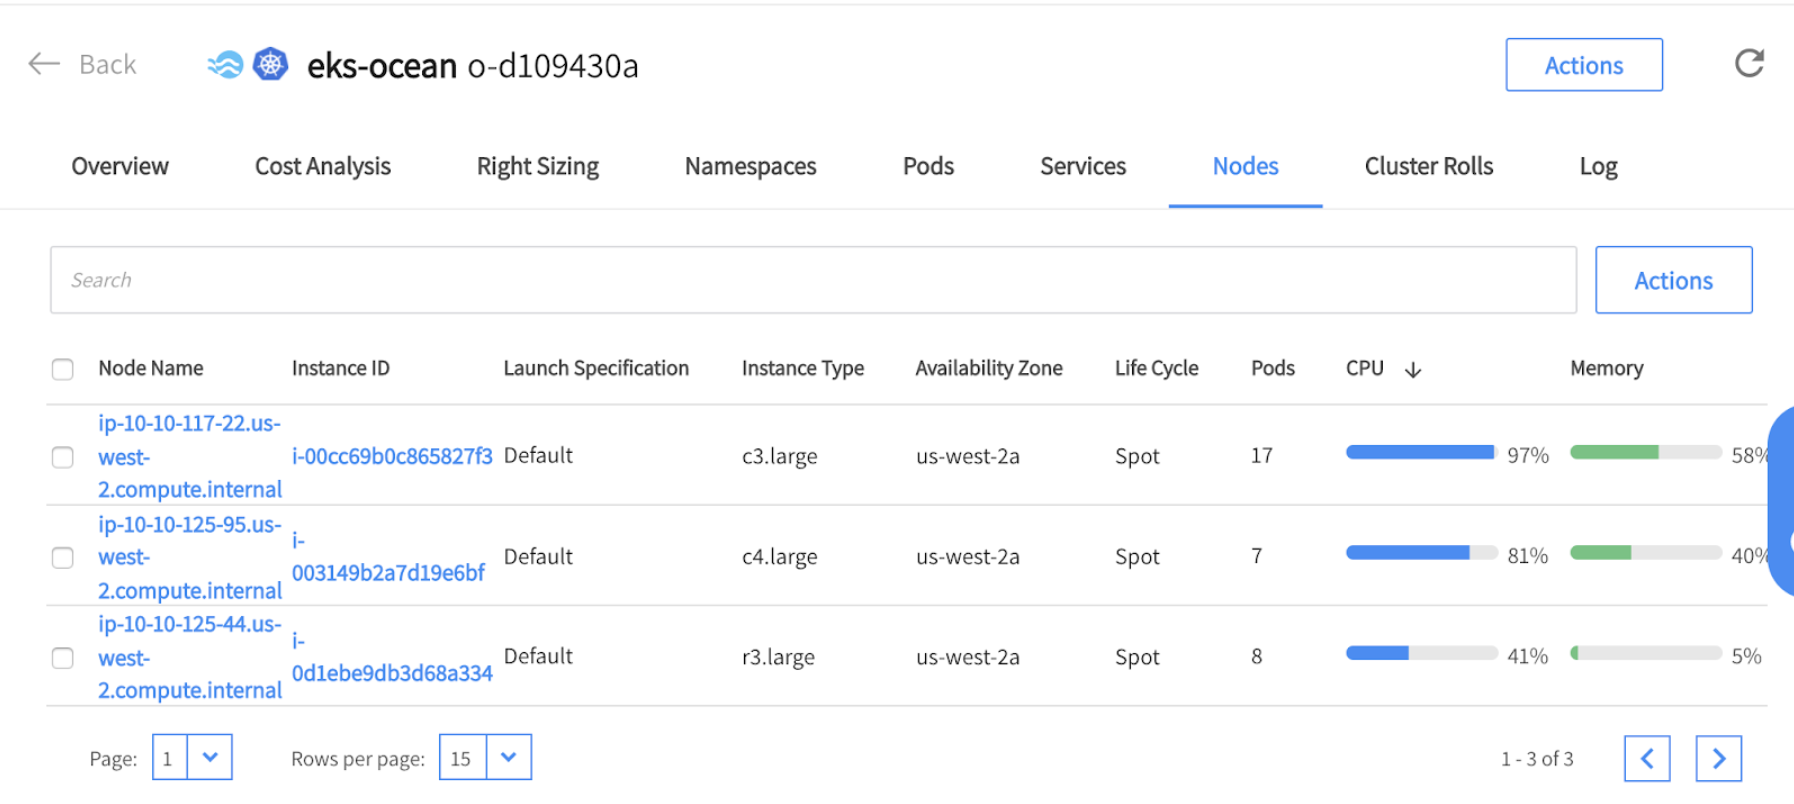Click the Actions button beside search

click(1673, 280)
